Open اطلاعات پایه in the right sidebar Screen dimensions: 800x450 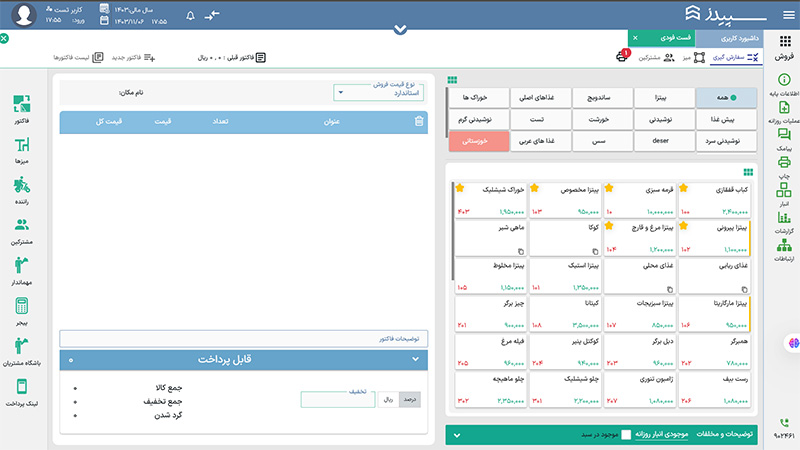784,80
